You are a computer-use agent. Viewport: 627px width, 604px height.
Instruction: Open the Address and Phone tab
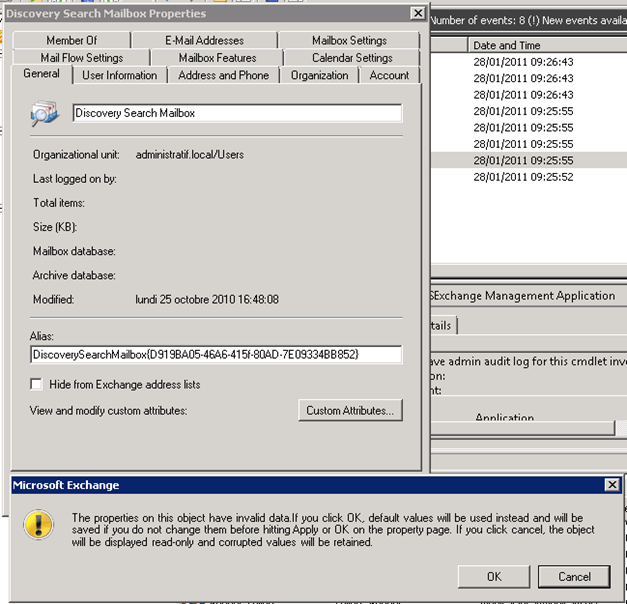coord(223,75)
